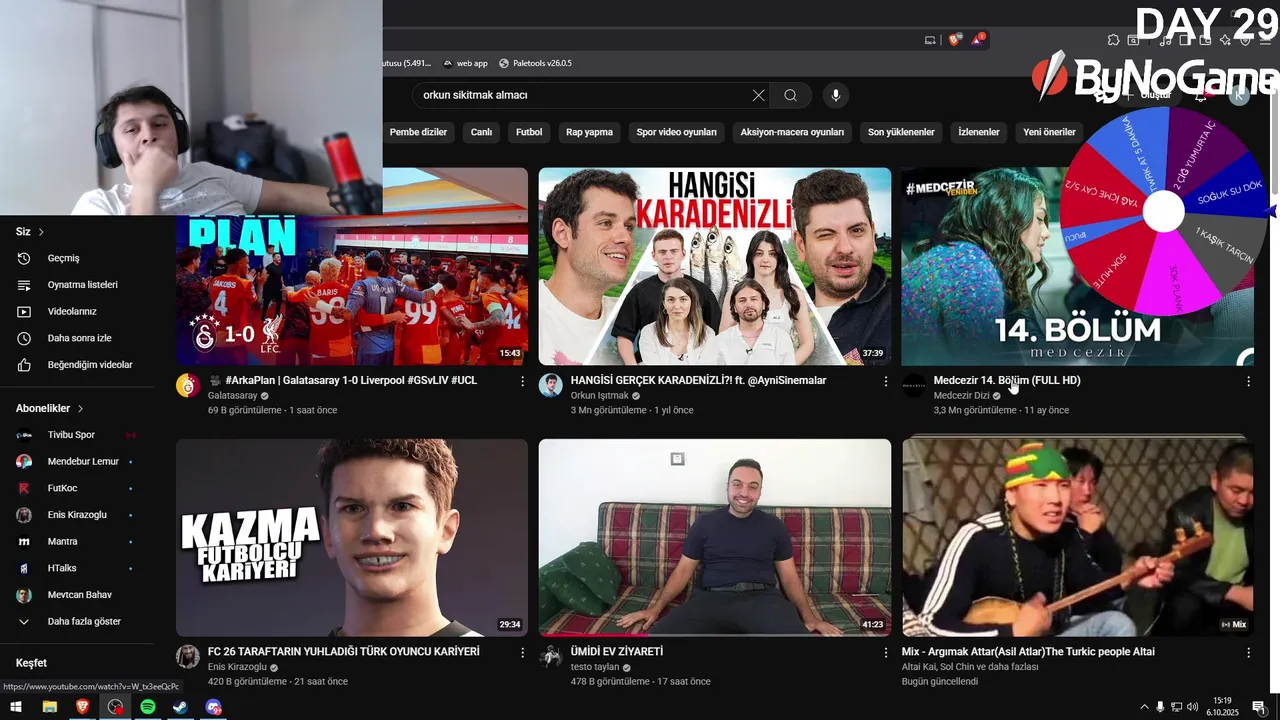Click the Brave Rewards triangle icon
1280x720 pixels.
(978, 40)
